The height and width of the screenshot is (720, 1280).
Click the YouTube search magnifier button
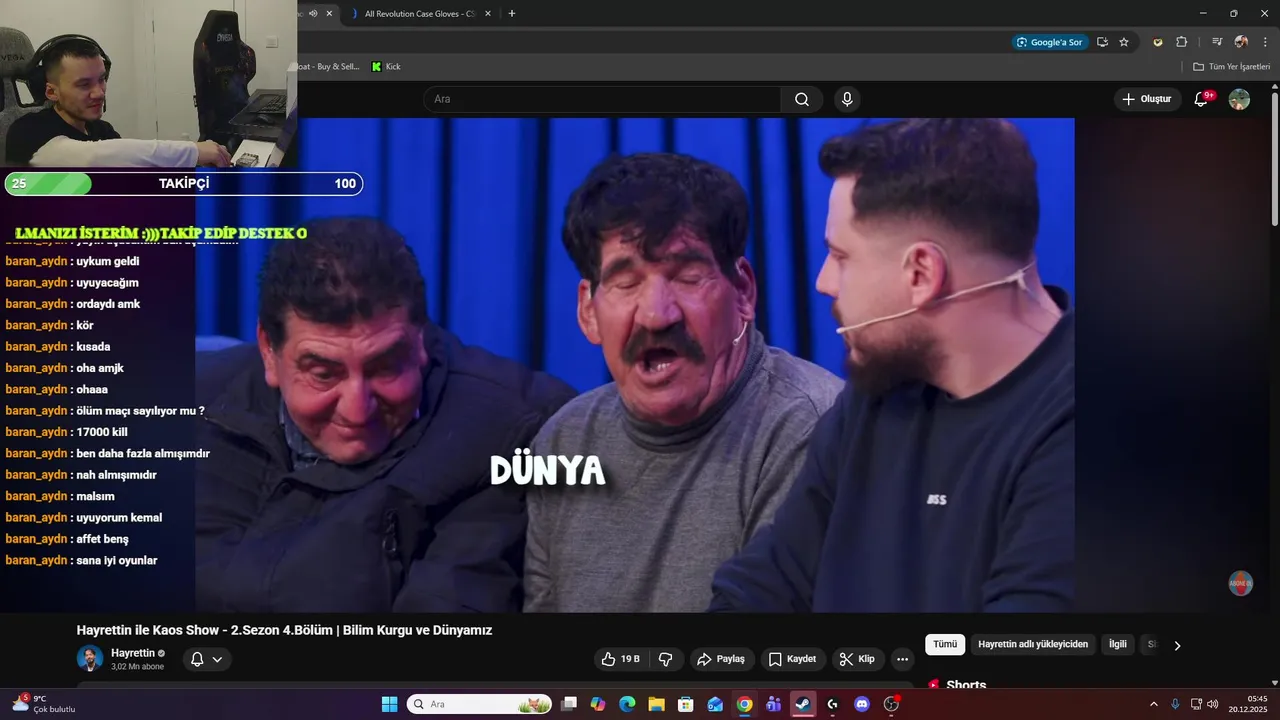tap(802, 99)
